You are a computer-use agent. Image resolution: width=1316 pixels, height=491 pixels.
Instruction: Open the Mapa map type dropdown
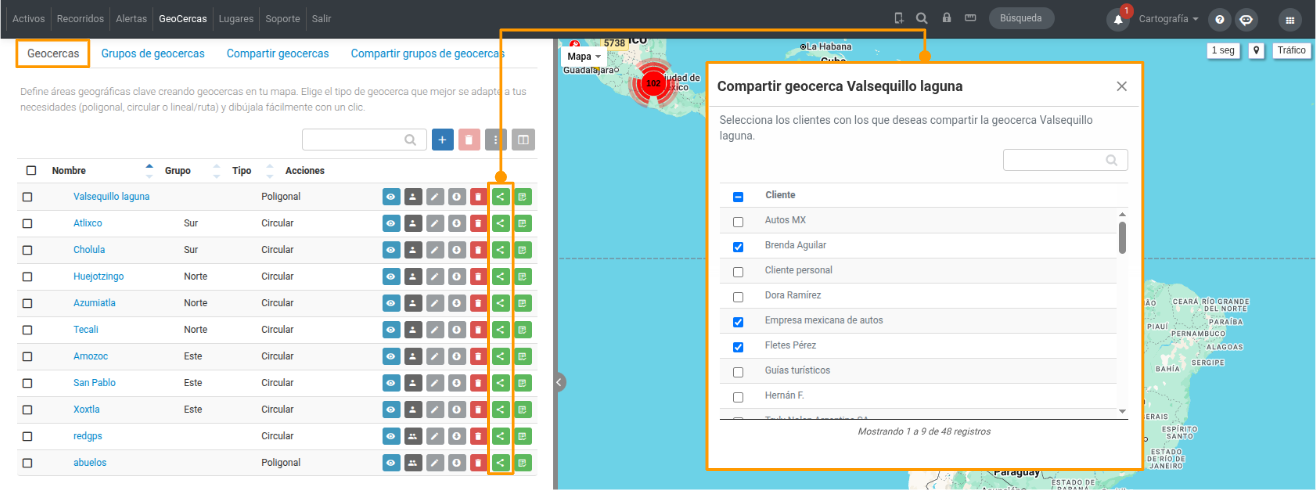pyautogui.click(x=584, y=57)
